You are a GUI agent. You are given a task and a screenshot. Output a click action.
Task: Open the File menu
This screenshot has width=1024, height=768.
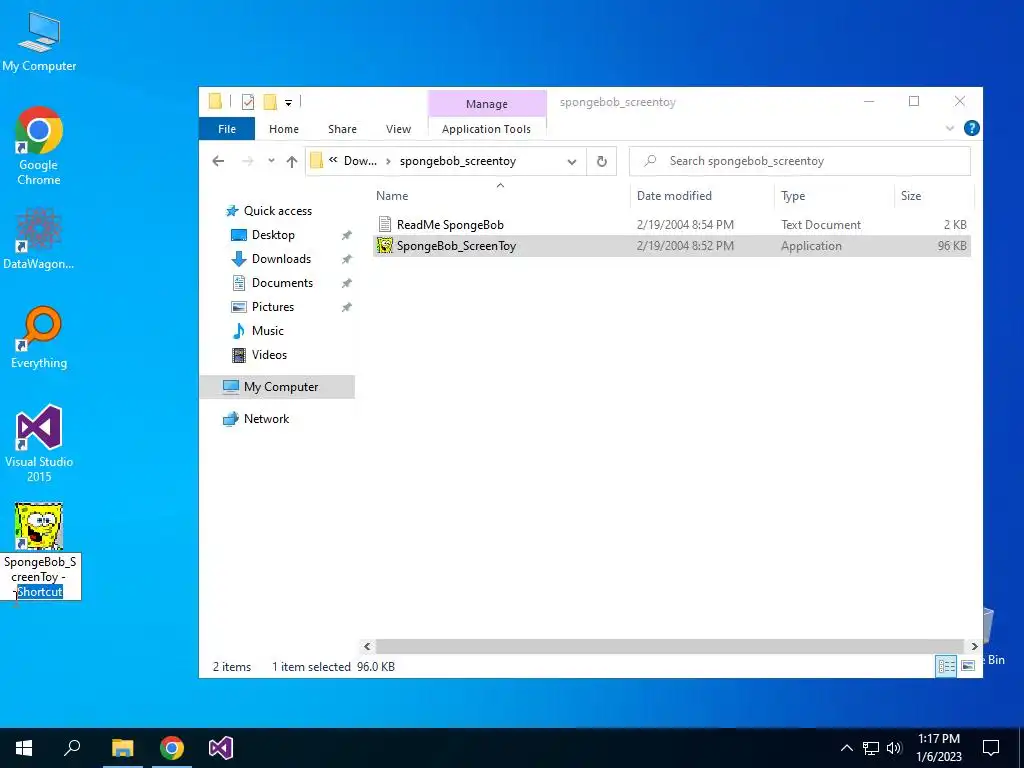227,129
